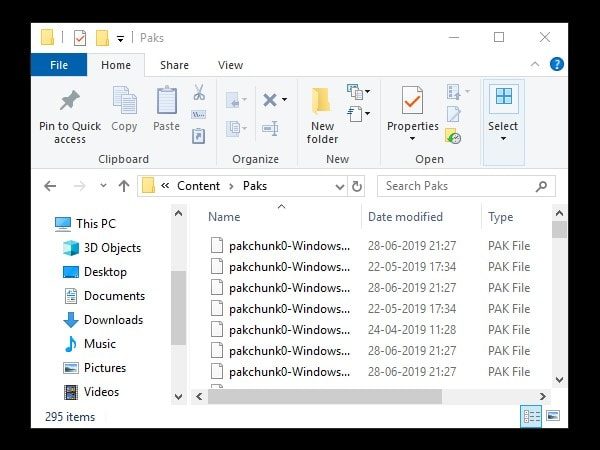This screenshot has height=450, width=600.
Task: Click the Open icon in ribbon
Action: (x=453, y=92)
